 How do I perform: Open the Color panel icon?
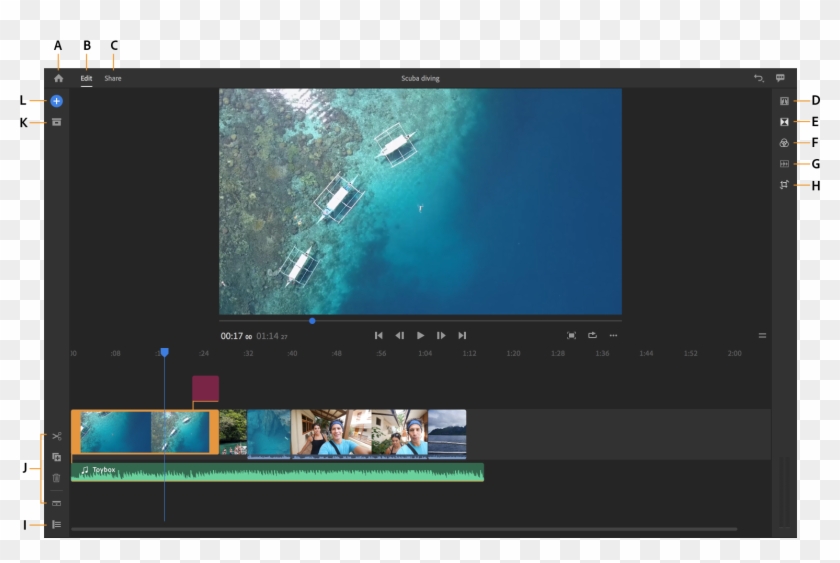tap(784, 143)
